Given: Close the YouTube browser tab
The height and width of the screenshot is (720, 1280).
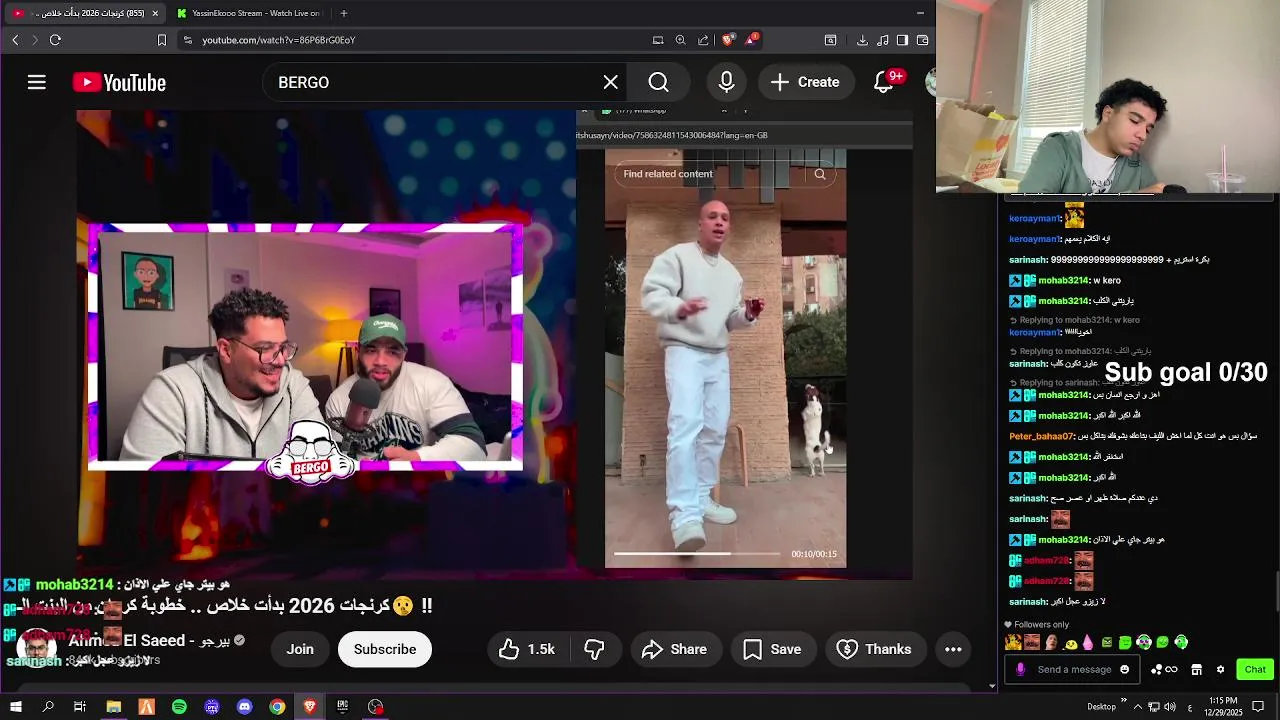Looking at the screenshot, I should 155,13.
